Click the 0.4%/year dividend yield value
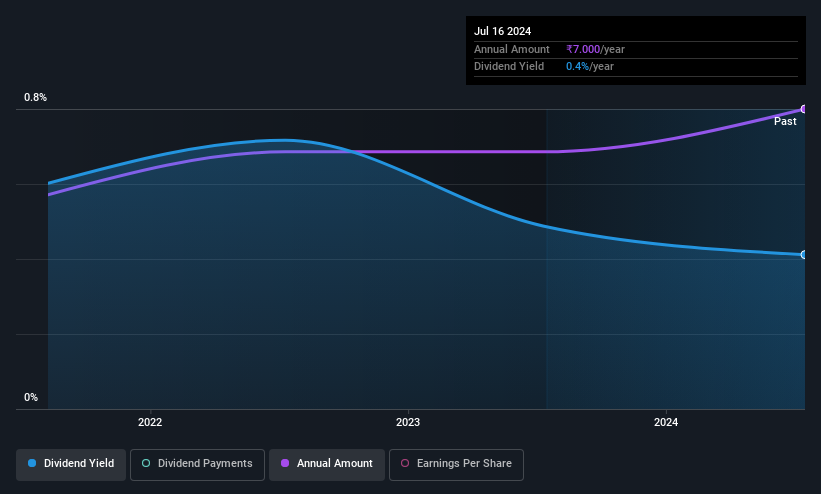Screen dimensions: 821x494 coord(590,67)
